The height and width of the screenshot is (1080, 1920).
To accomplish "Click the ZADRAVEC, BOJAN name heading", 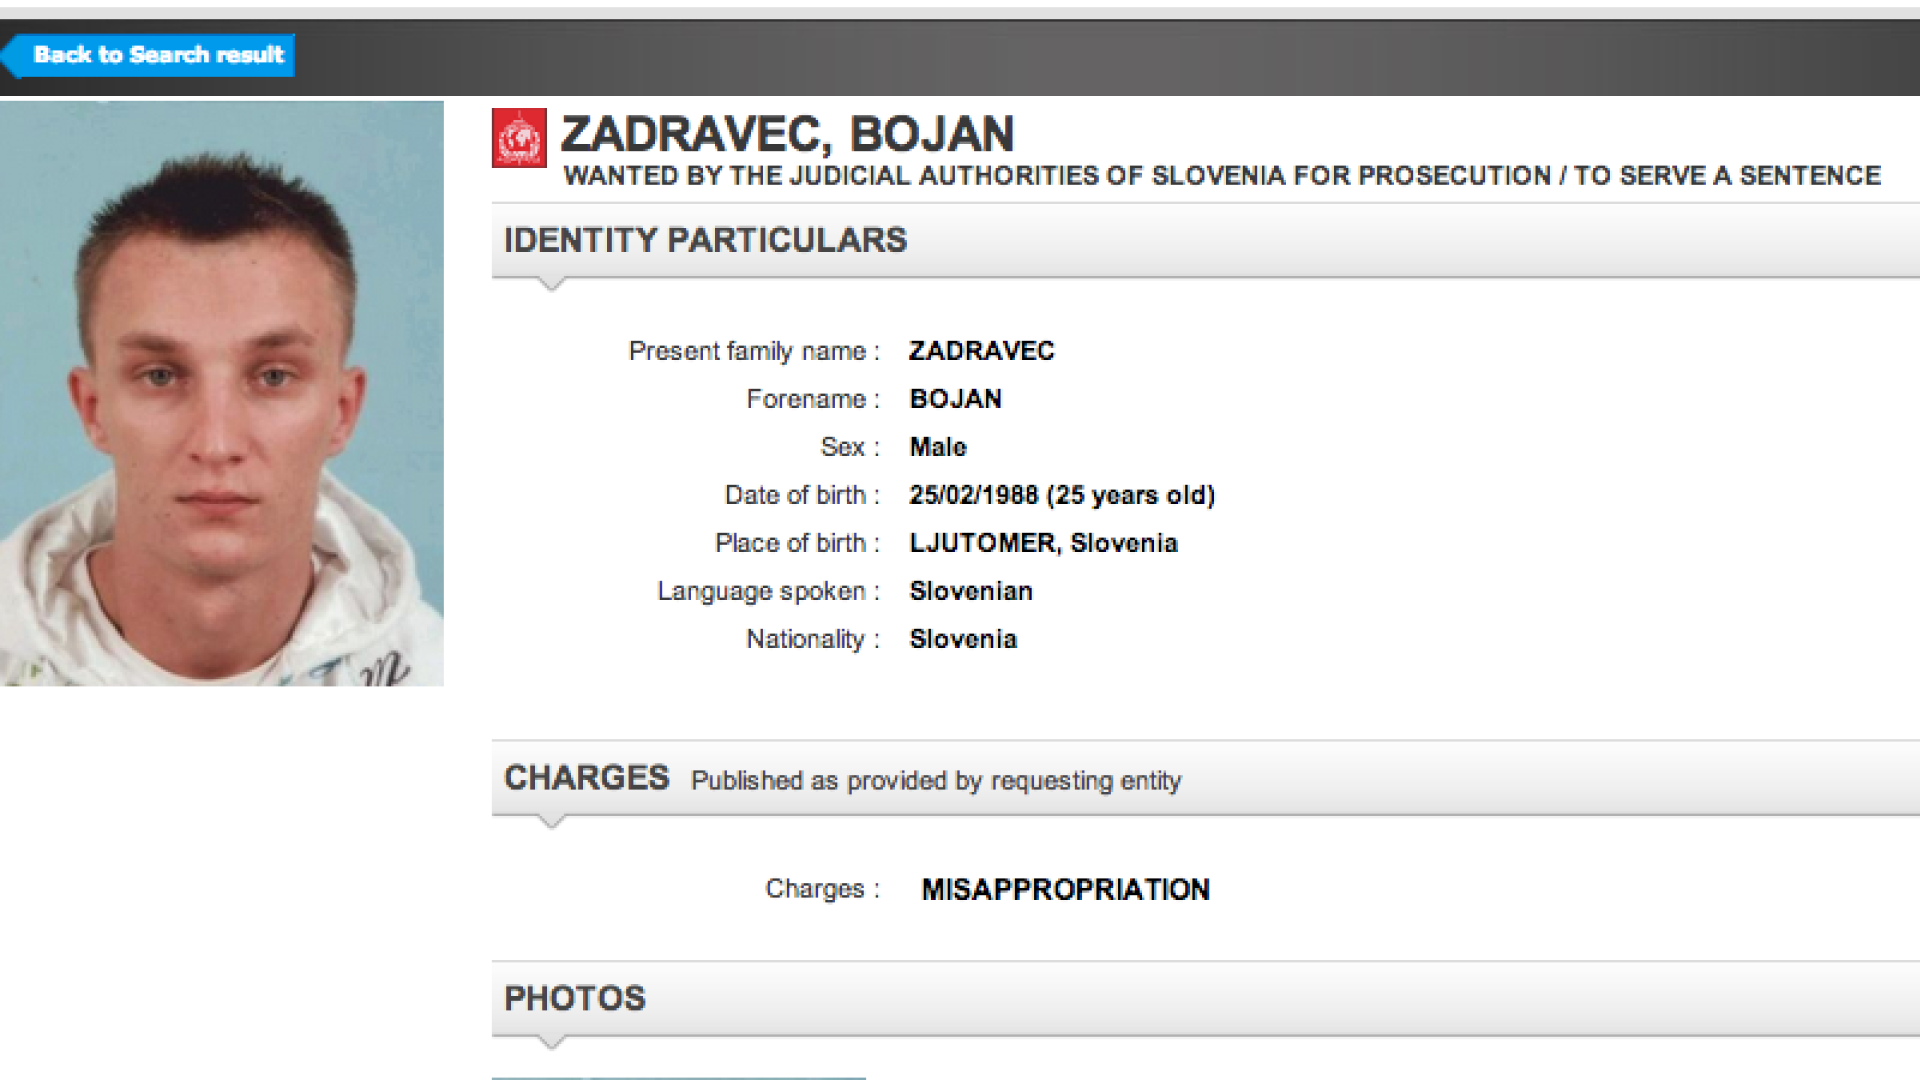I will pos(787,134).
